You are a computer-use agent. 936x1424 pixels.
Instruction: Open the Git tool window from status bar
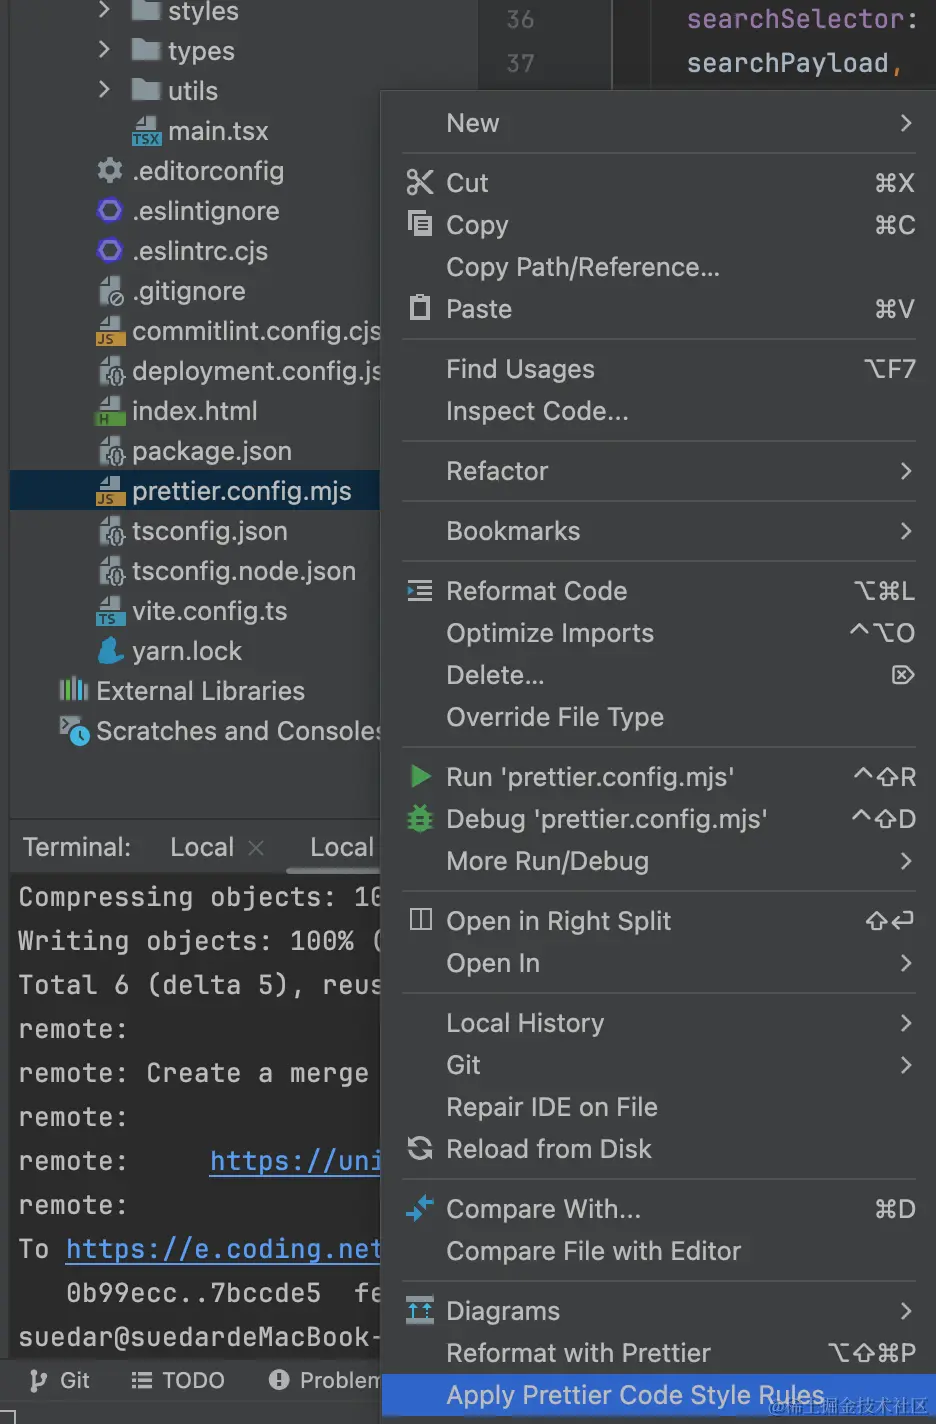point(58,1380)
